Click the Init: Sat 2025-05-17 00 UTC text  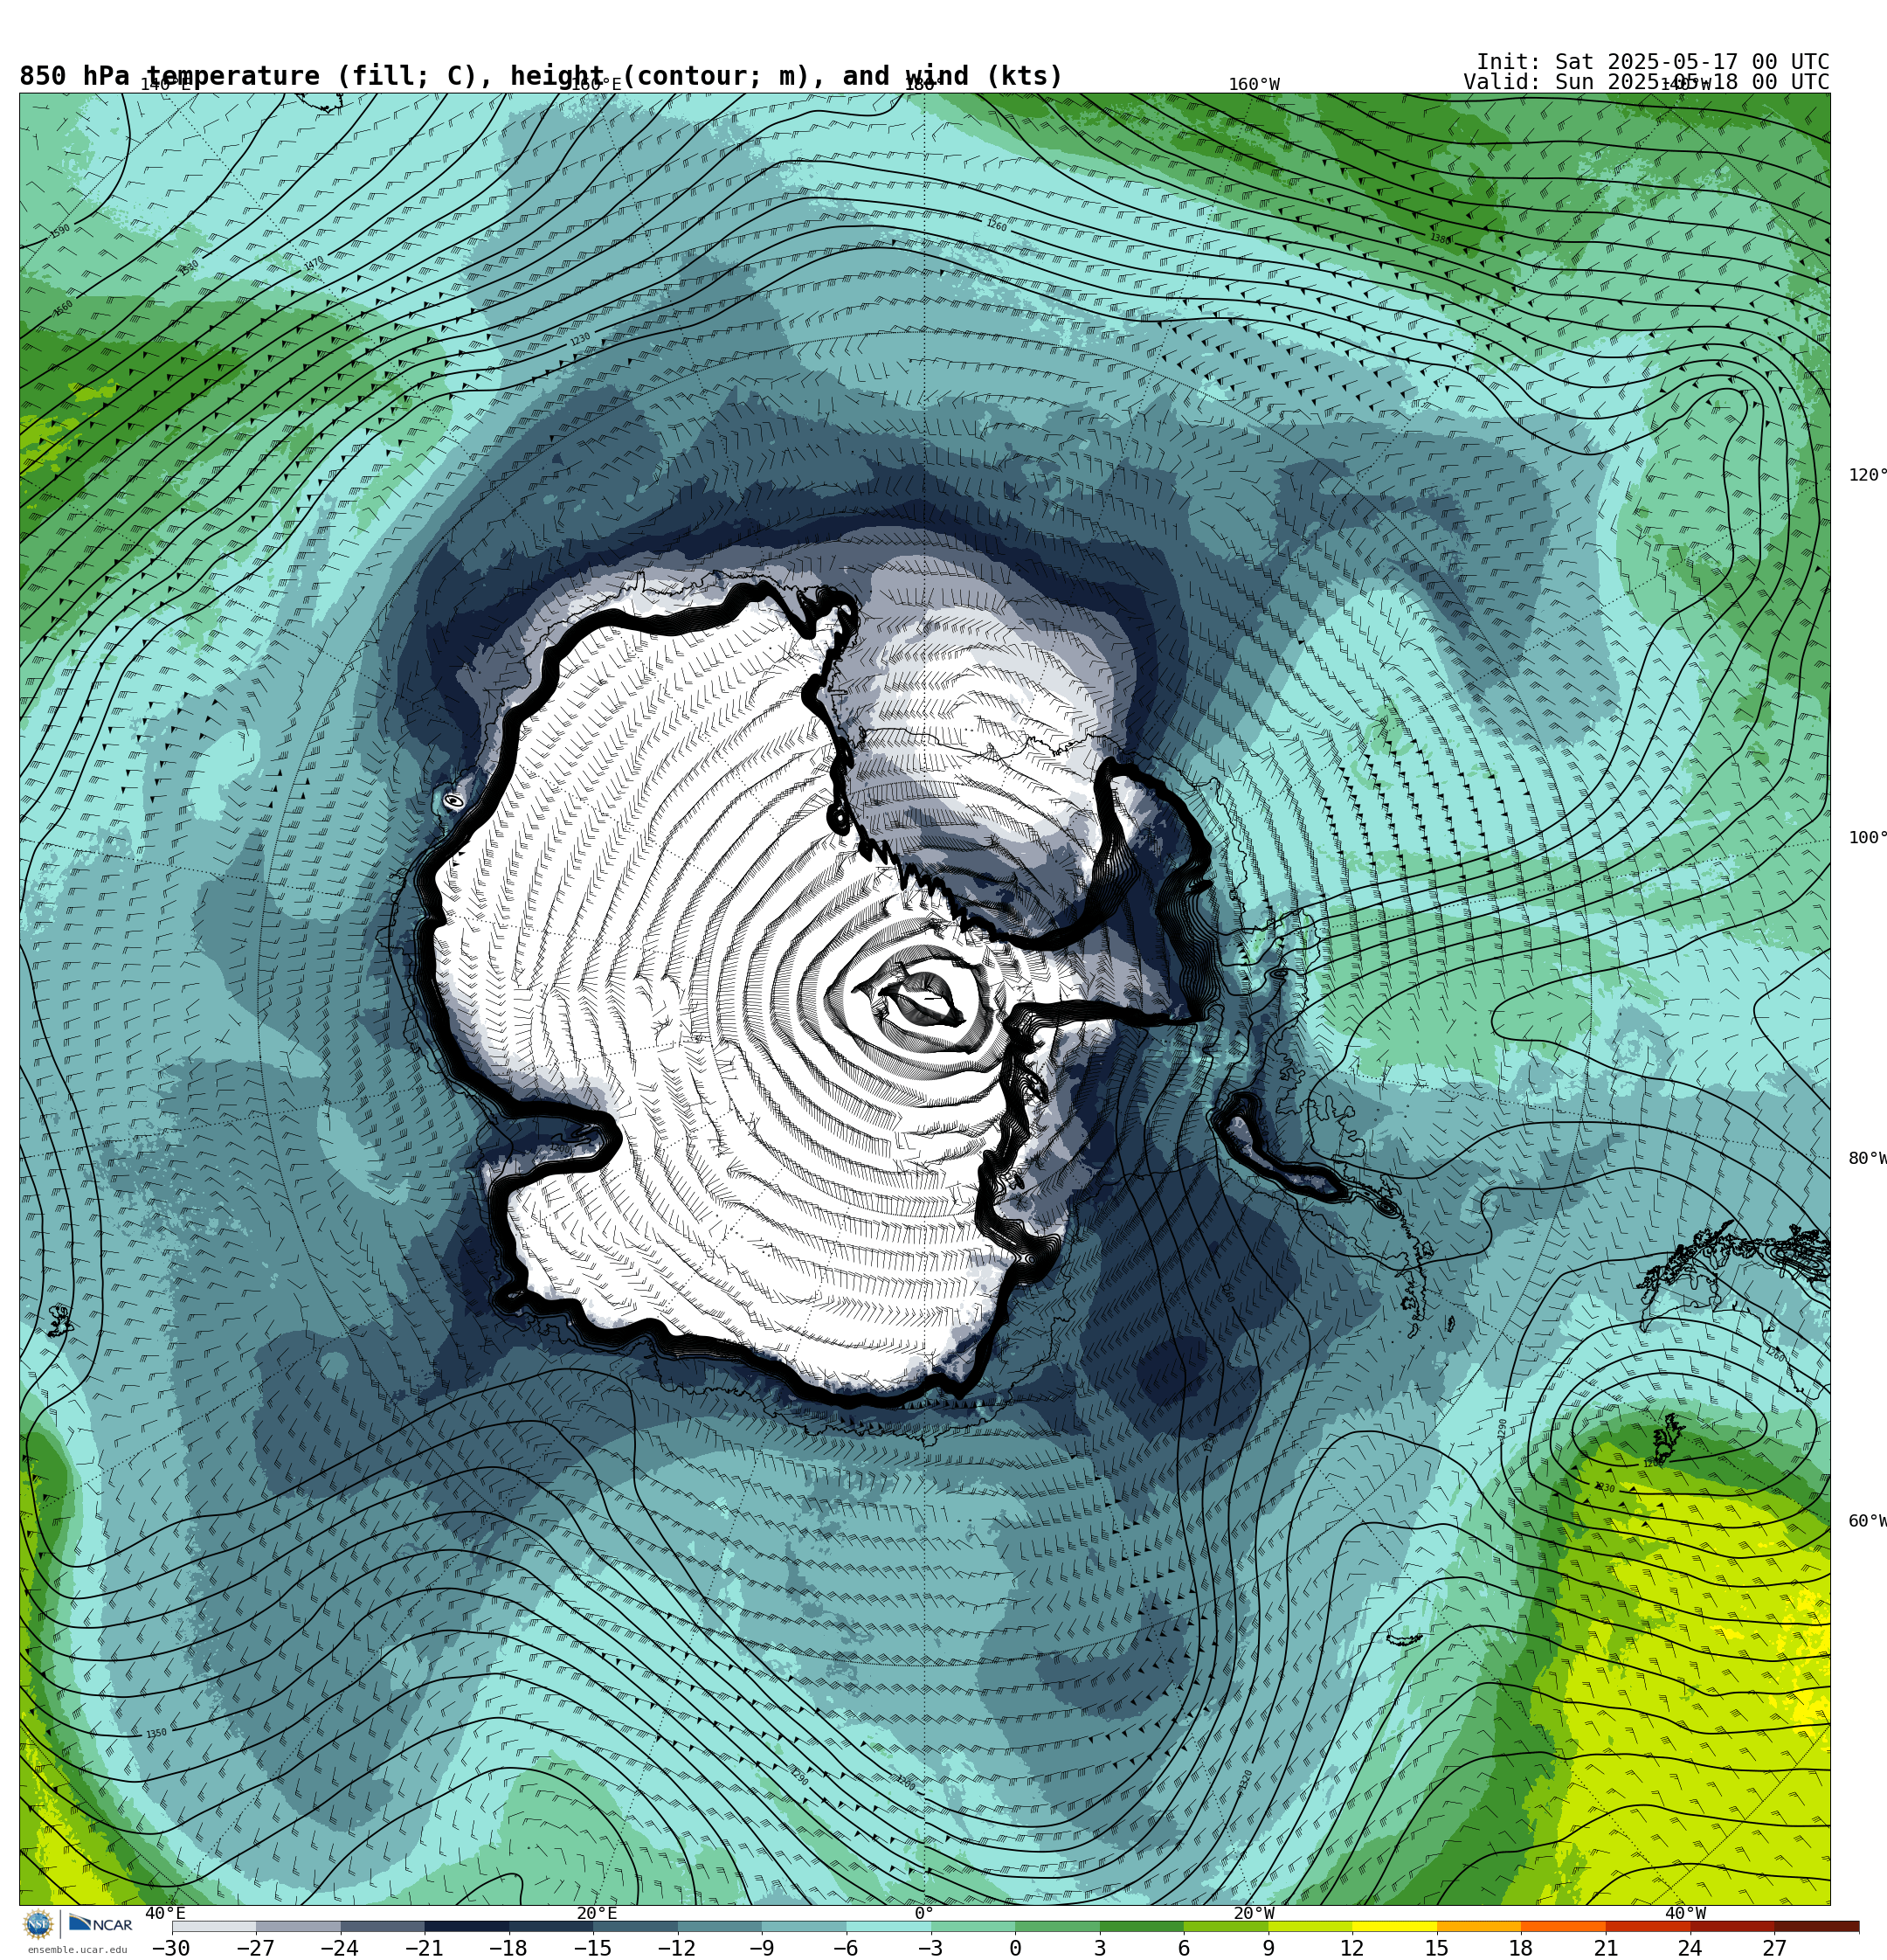click(x=1652, y=62)
